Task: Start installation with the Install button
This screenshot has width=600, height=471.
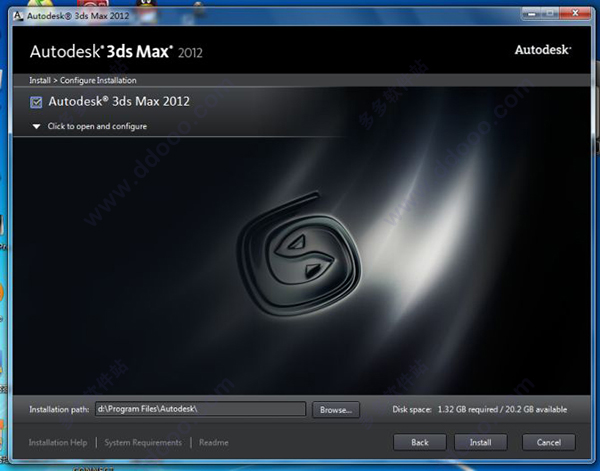Action: [481, 442]
